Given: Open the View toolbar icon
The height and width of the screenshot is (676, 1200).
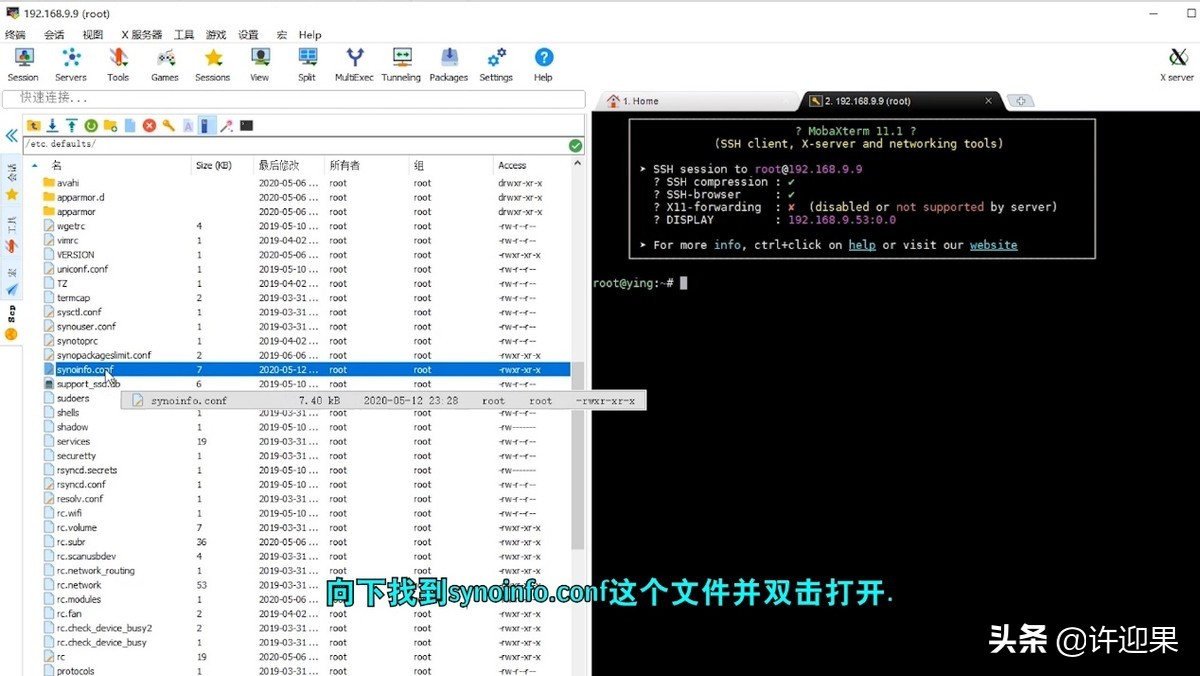Looking at the screenshot, I should coord(260,65).
